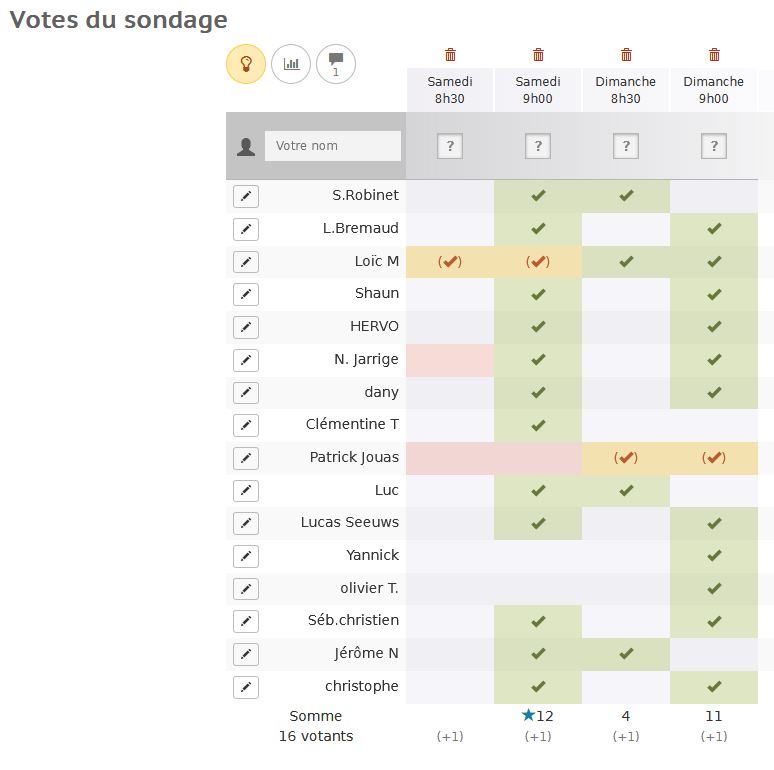Edit Loïc M's vote row
Screen dimensions: 774x770
(x=246, y=262)
